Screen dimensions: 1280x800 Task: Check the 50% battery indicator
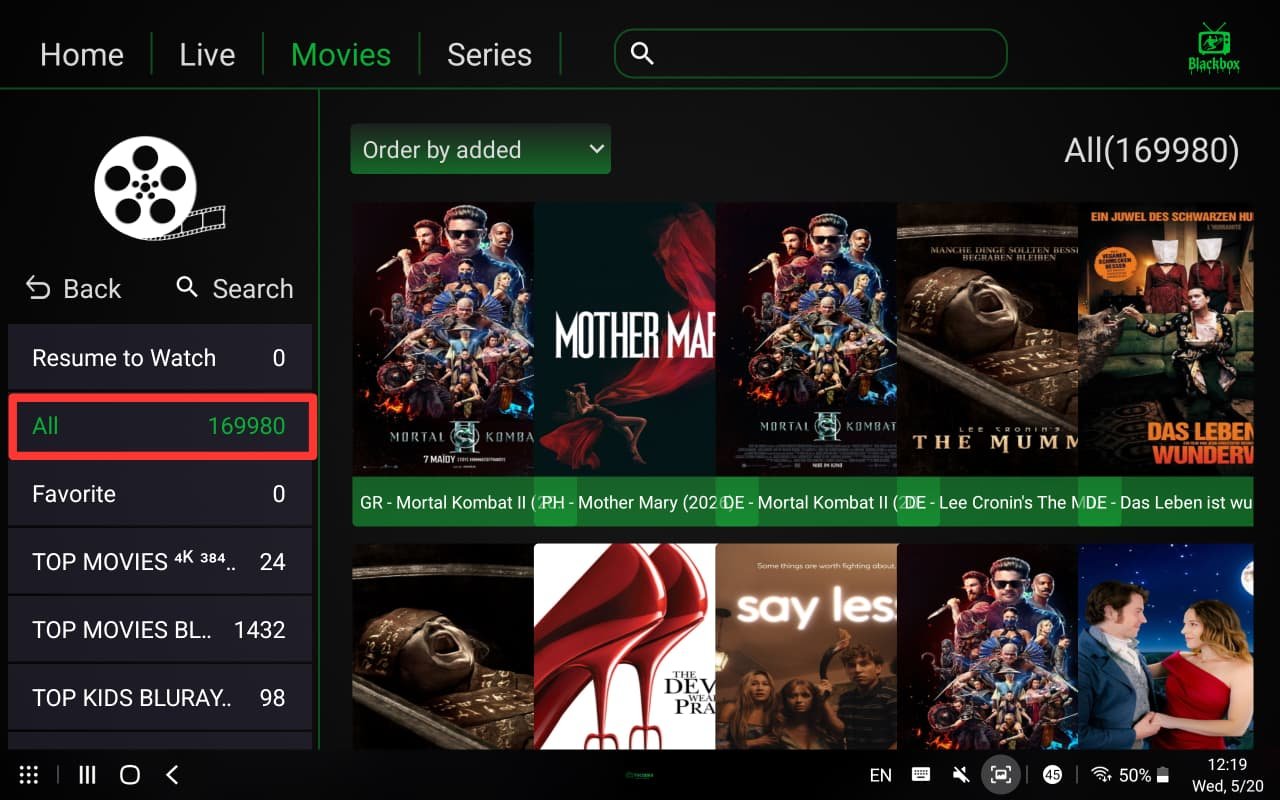tap(1144, 775)
